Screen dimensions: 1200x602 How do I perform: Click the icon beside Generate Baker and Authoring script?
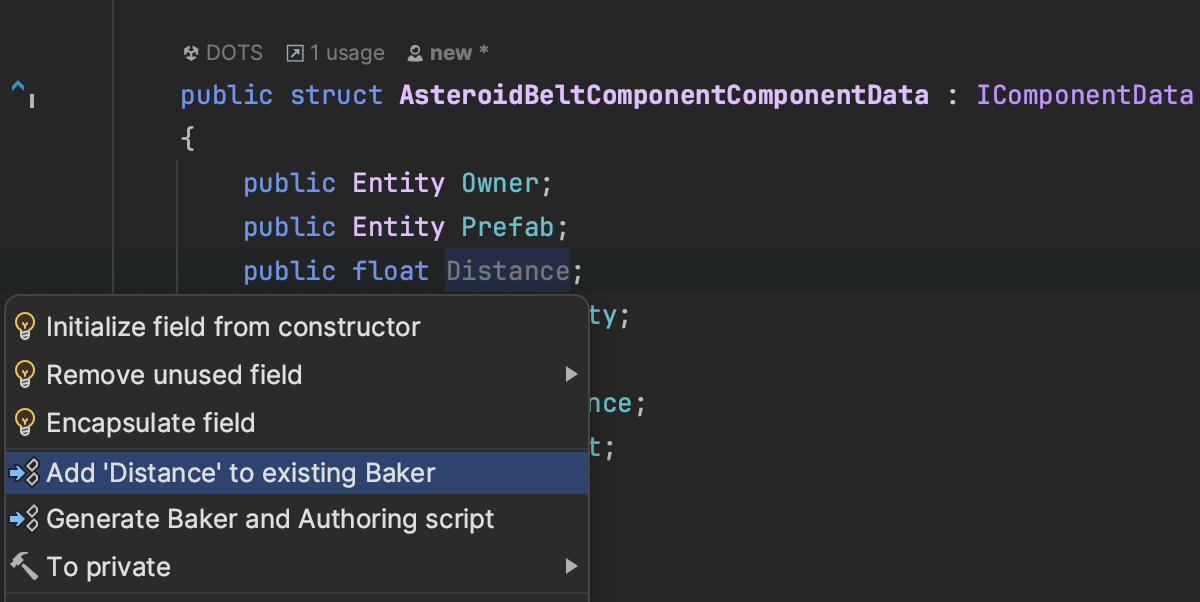24,519
